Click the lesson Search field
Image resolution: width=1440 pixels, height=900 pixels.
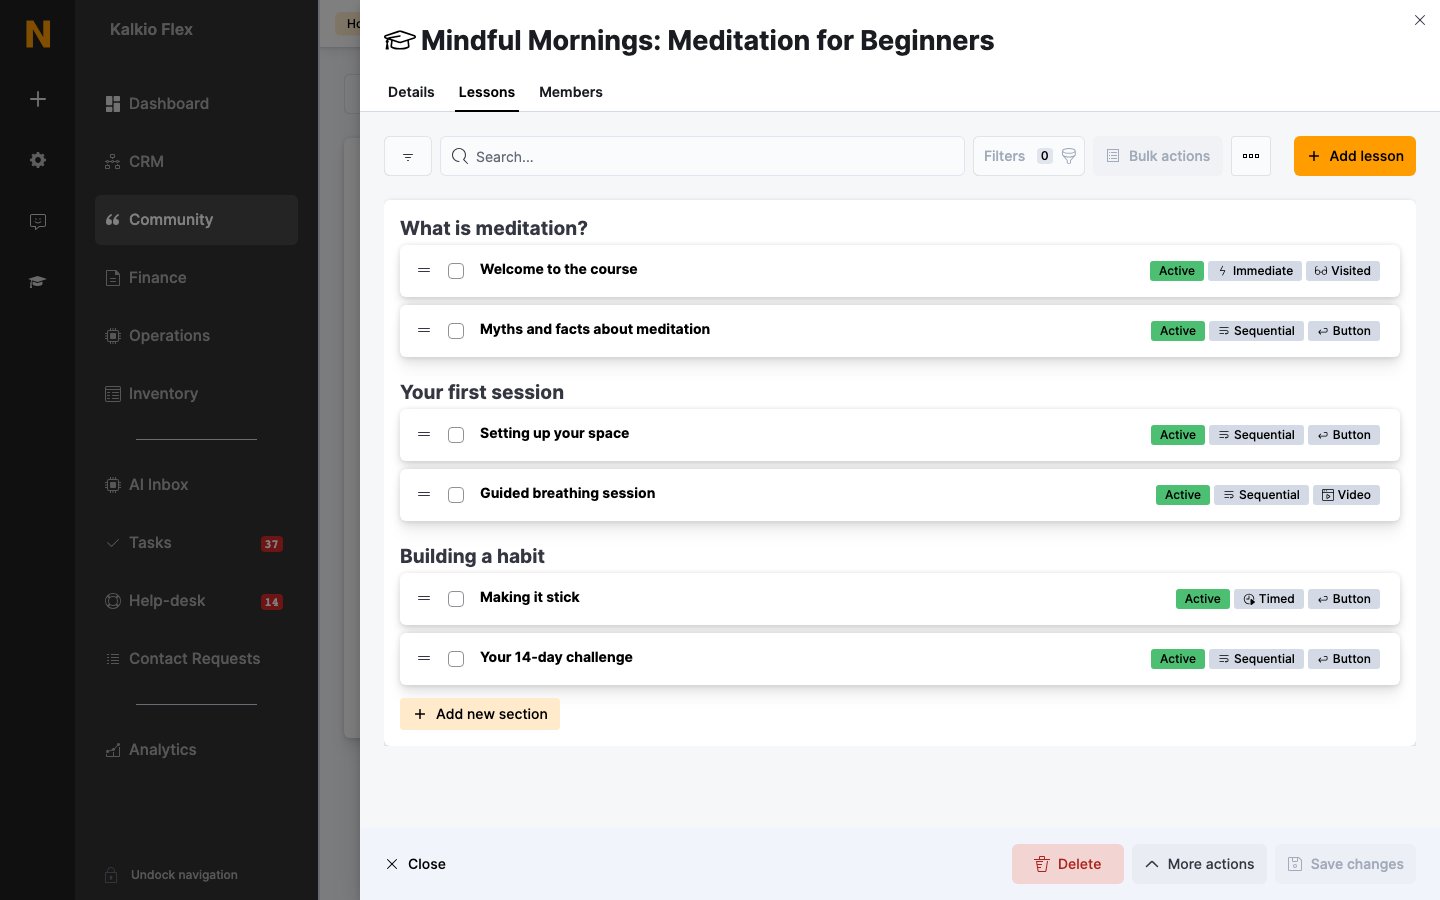click(702, 156)
